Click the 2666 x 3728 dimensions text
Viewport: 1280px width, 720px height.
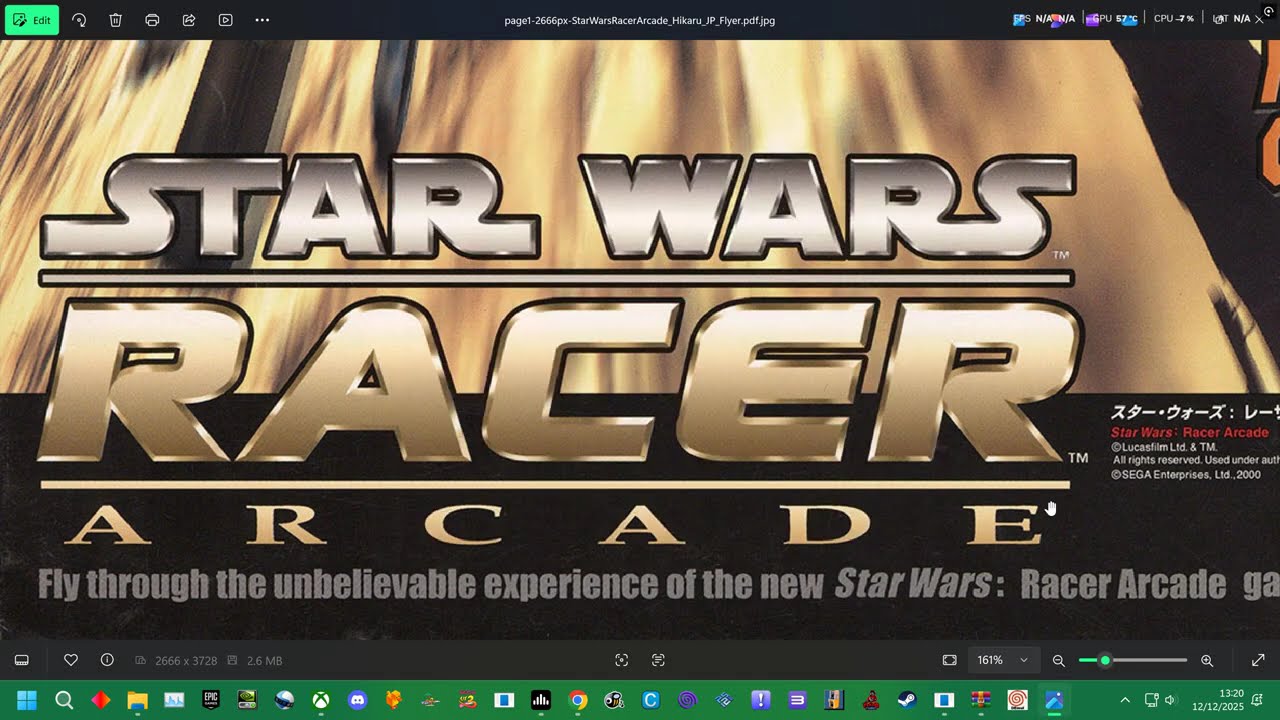186,661
